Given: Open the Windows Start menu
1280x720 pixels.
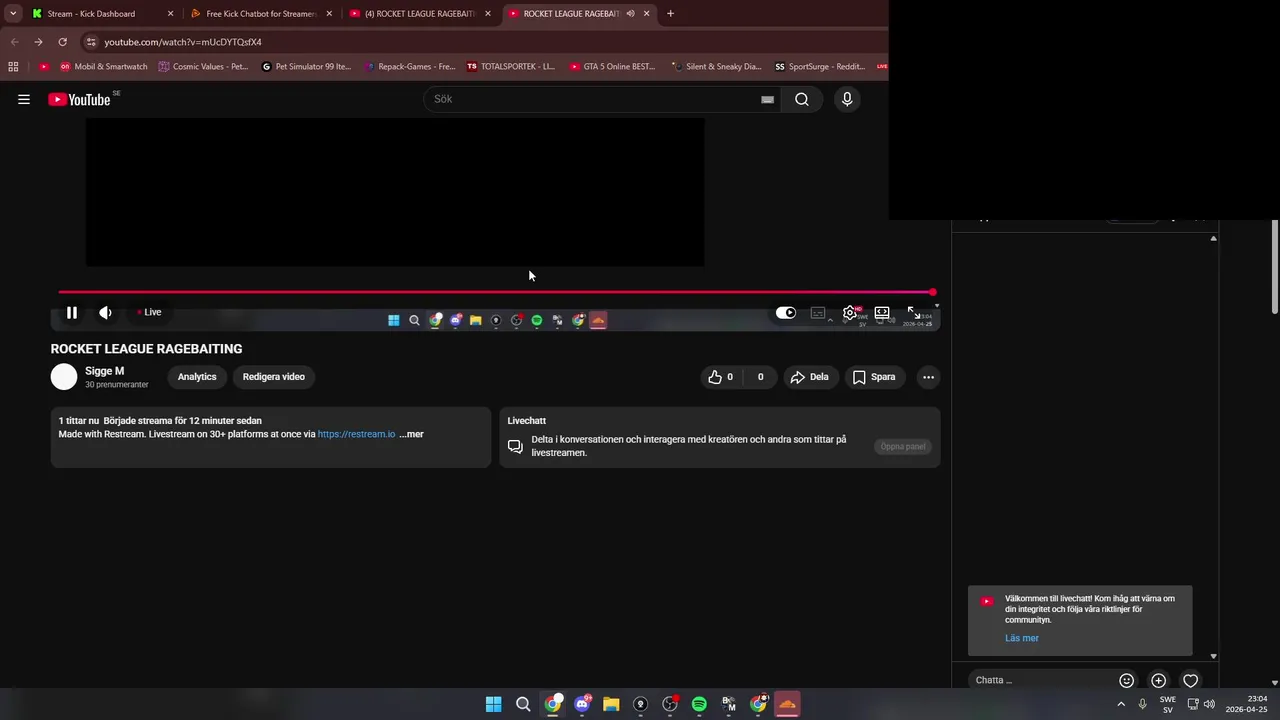Looking at the screenshot, I should (x=494, y=704).
